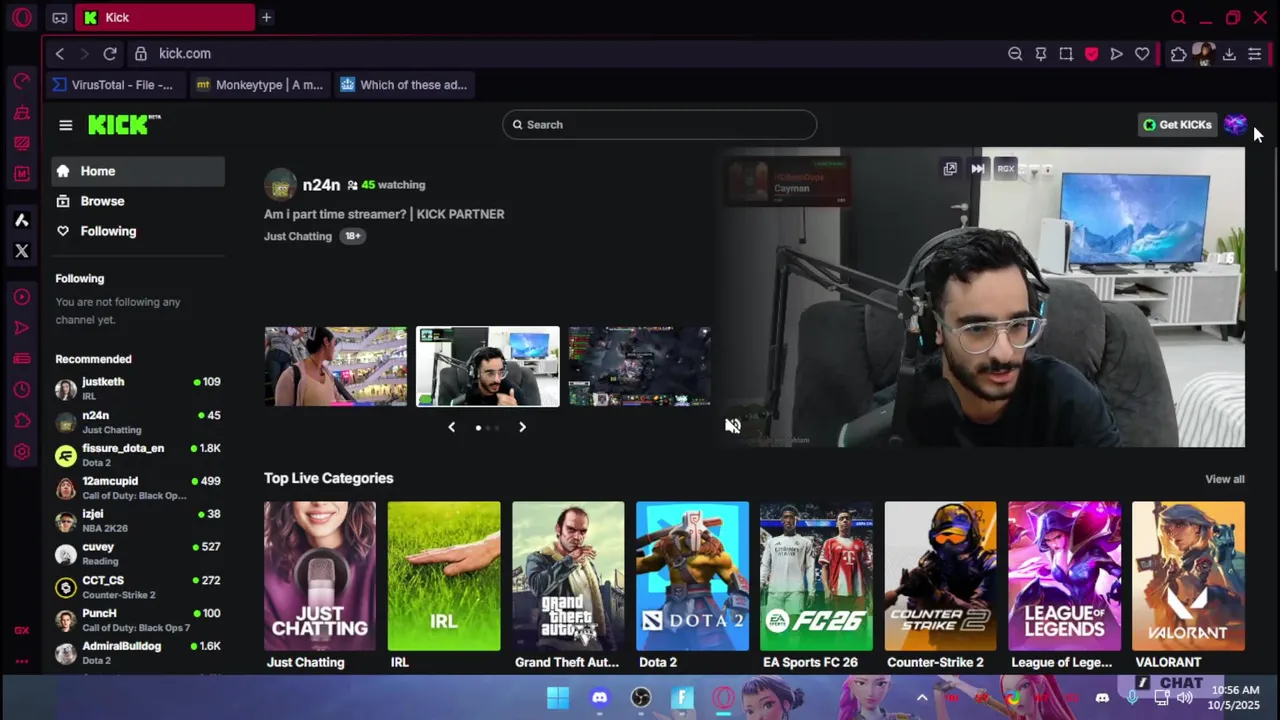This screenshot has width=1280, height=720.
Task: Open View all live categories
Action: coord(1225,479)
